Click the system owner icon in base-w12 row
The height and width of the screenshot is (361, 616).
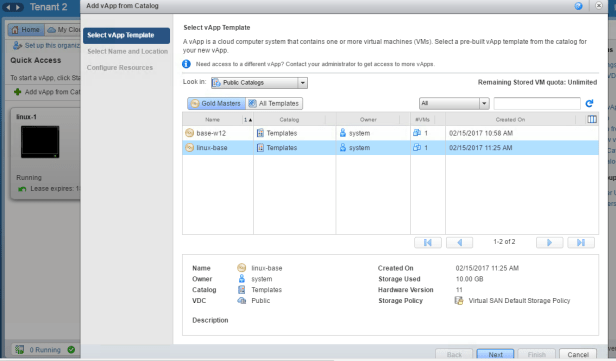343,133
